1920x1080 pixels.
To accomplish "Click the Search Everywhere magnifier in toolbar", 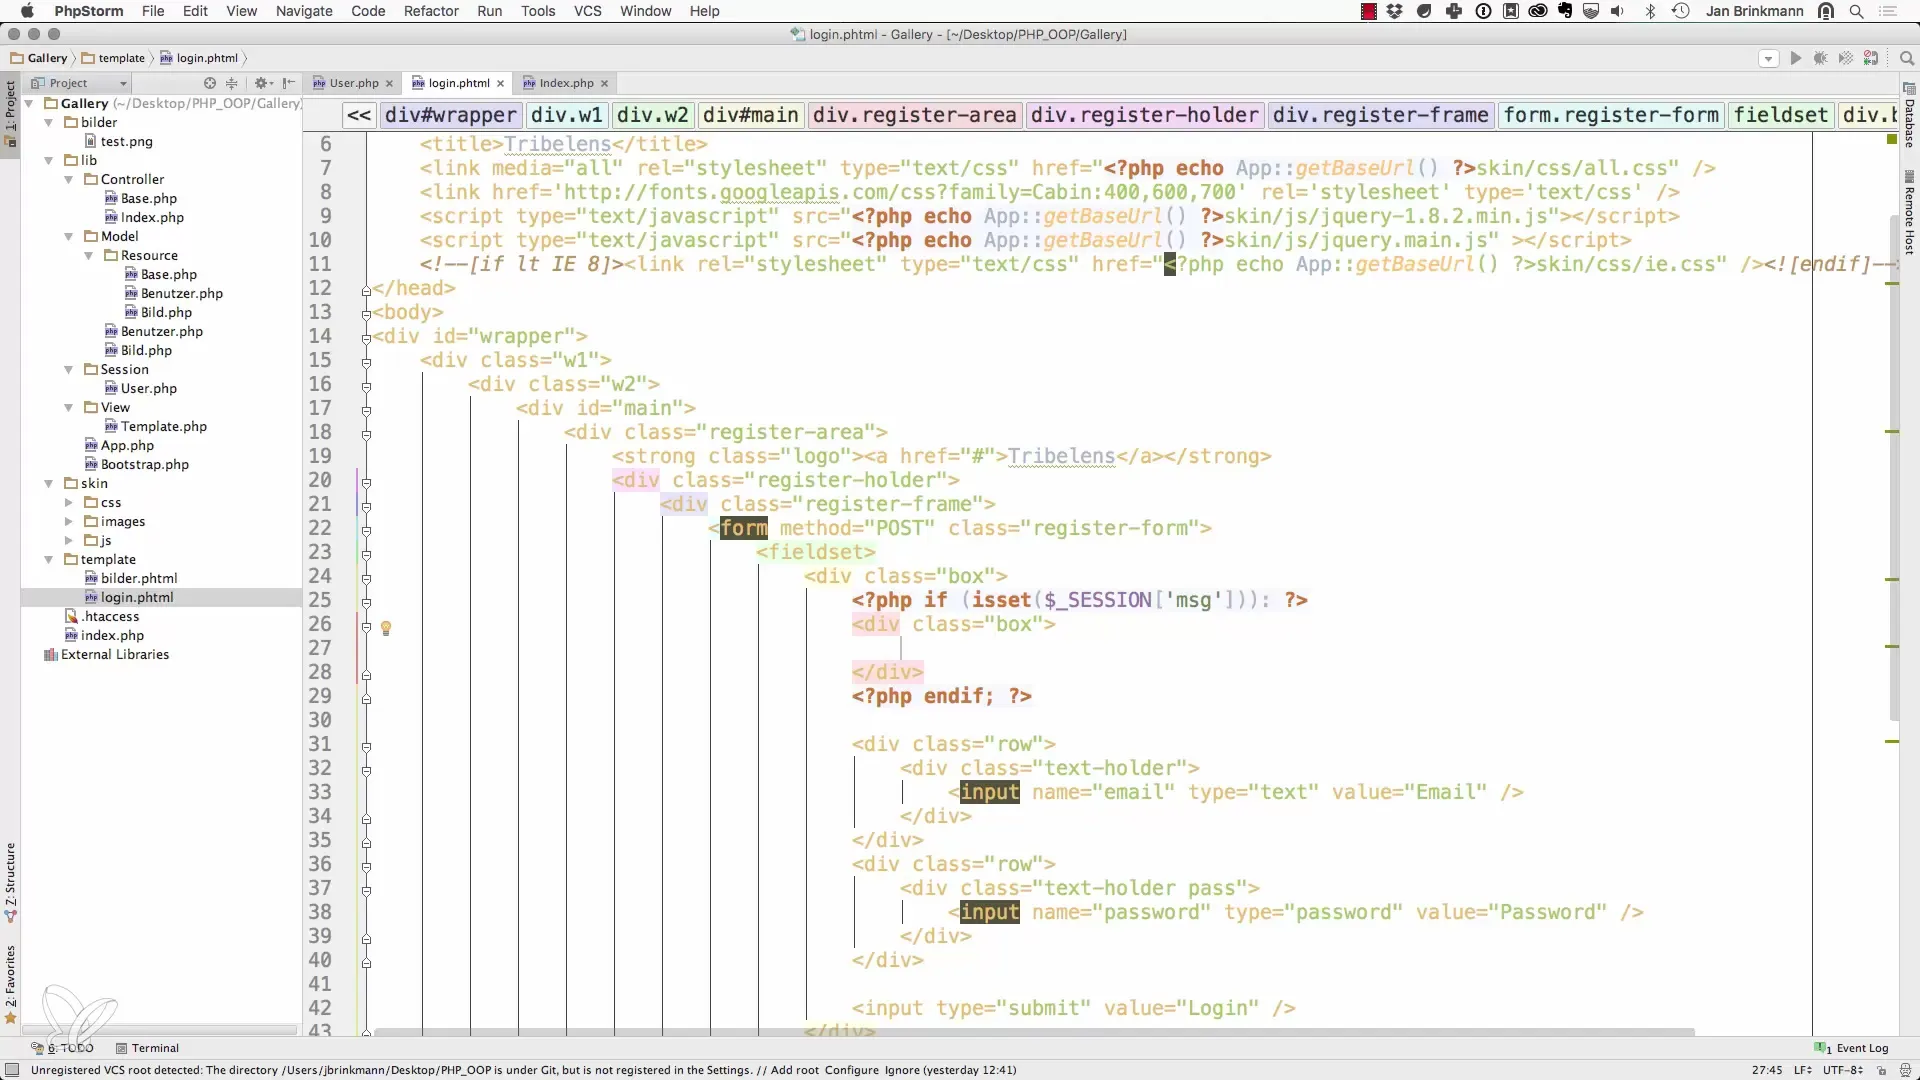I will click(x=1907, y=58).
